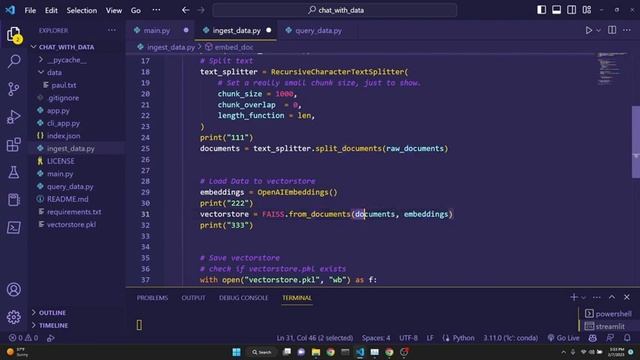Open the Customize Layout button

point(587,10)
